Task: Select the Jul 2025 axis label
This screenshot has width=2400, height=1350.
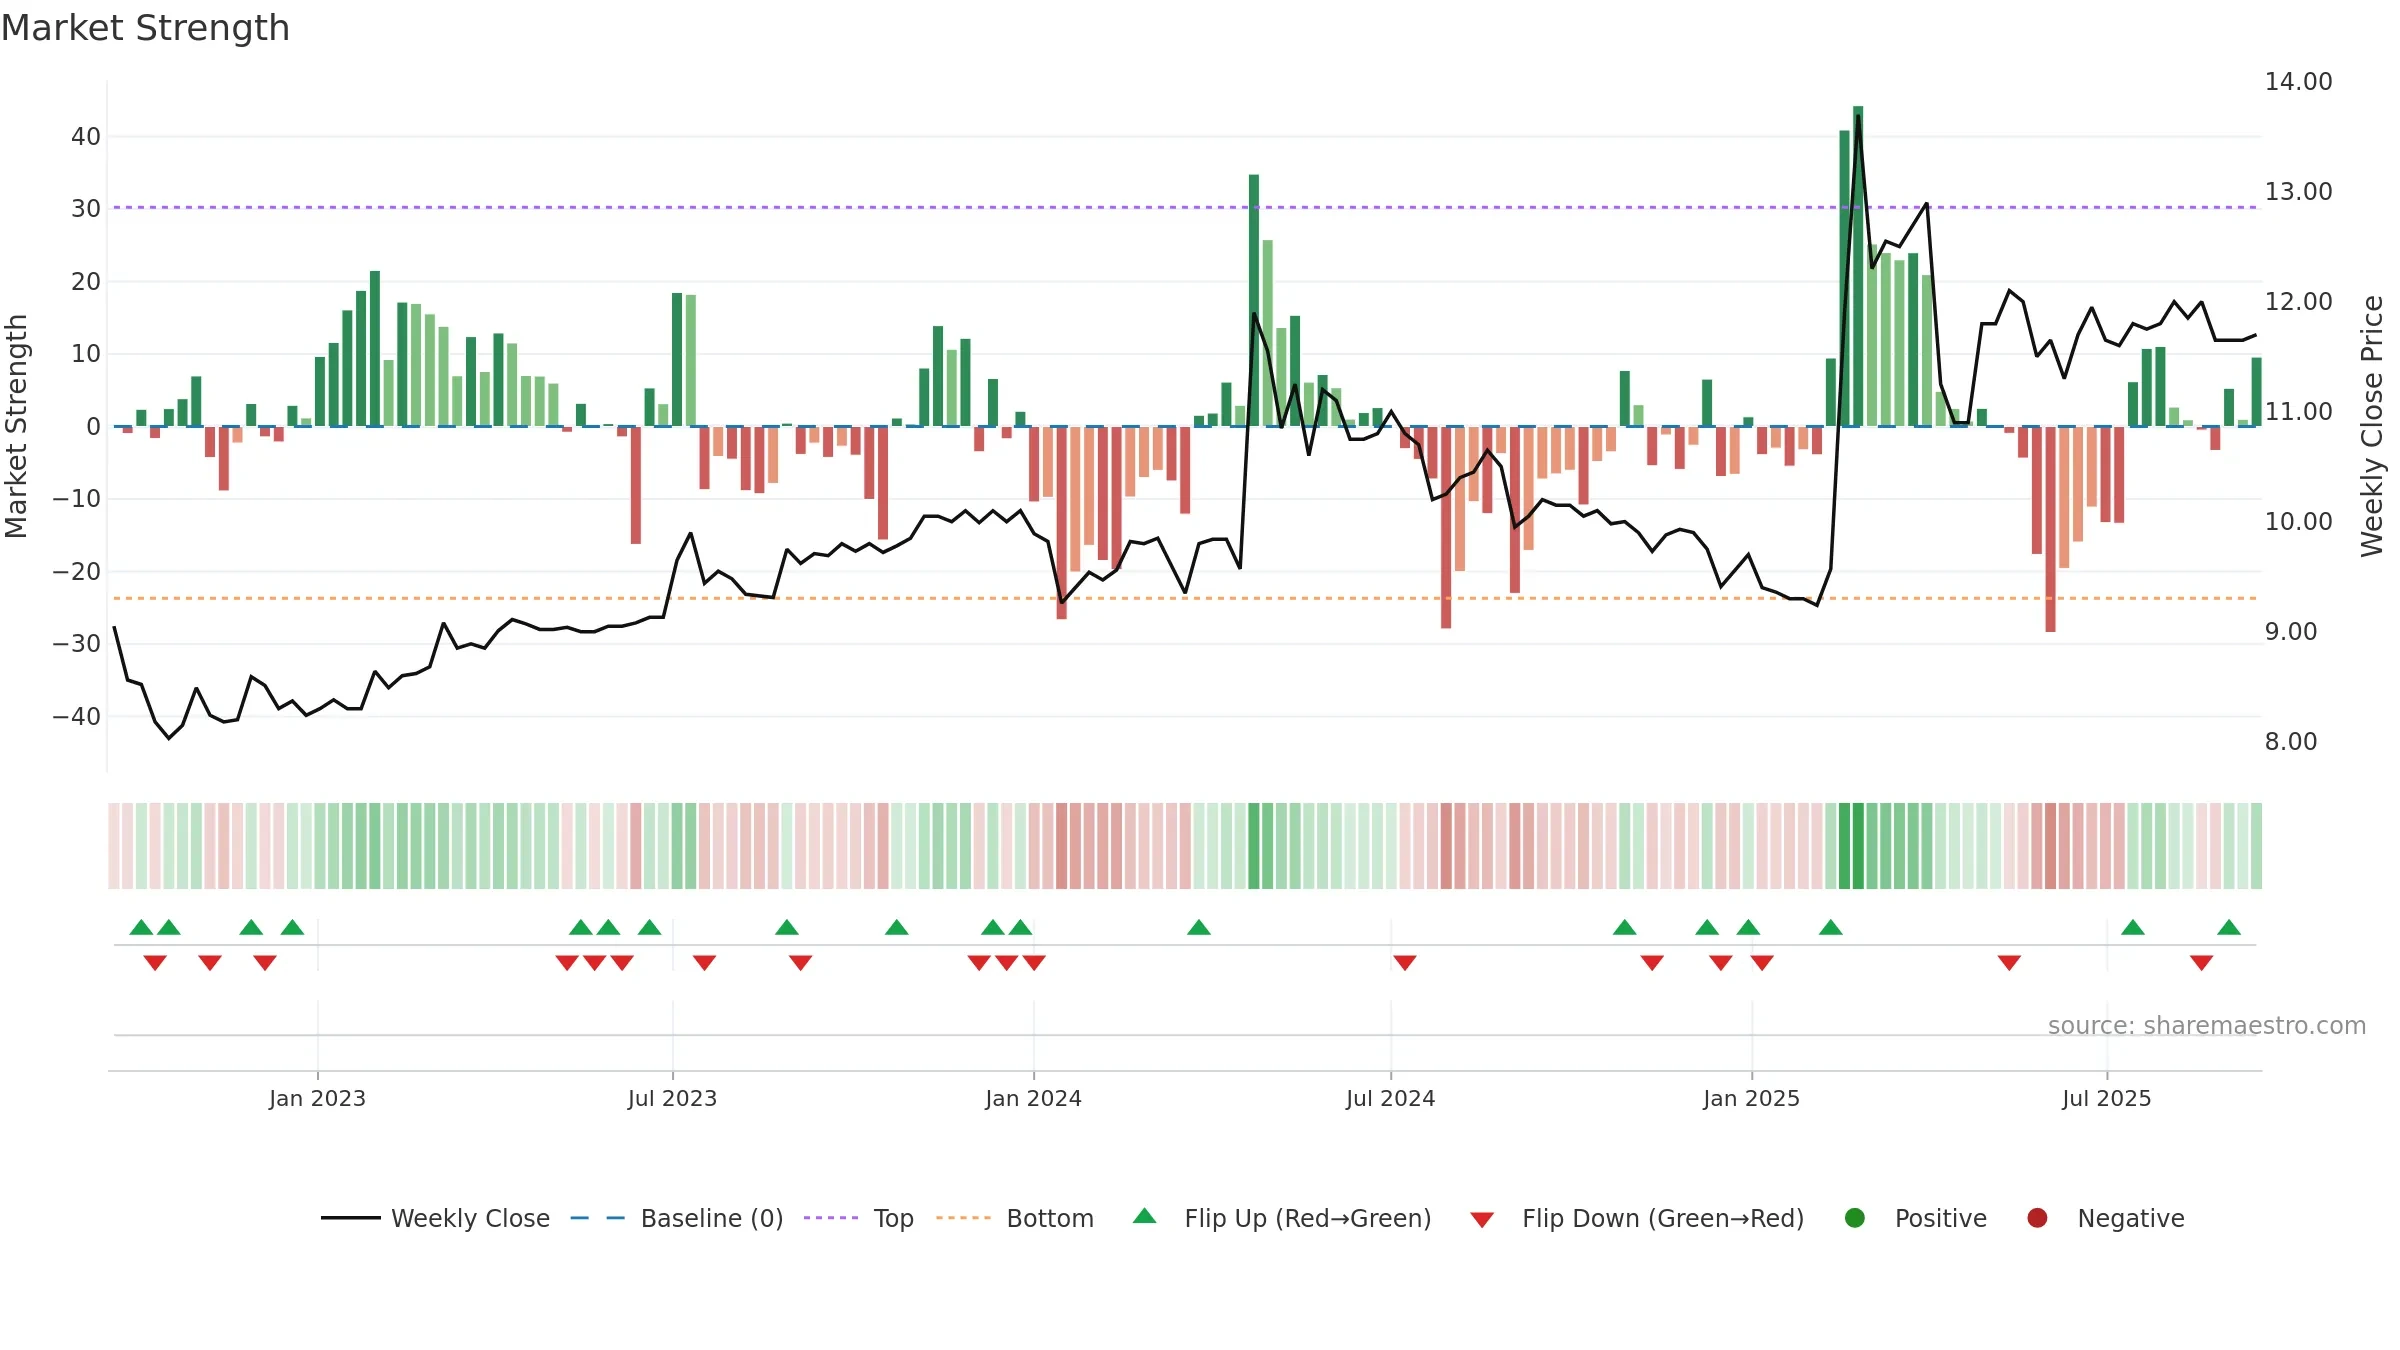Action: coord(2106,1098)
